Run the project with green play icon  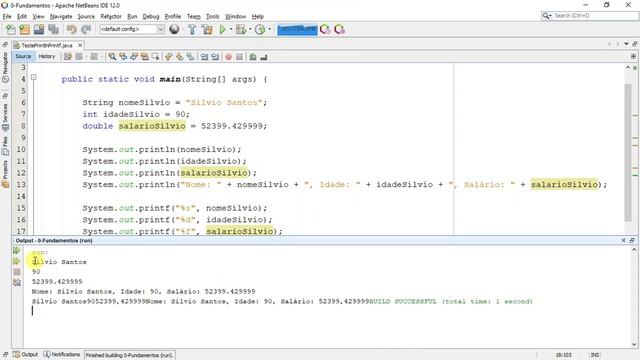pyautogui.click(x=222, y=29)
